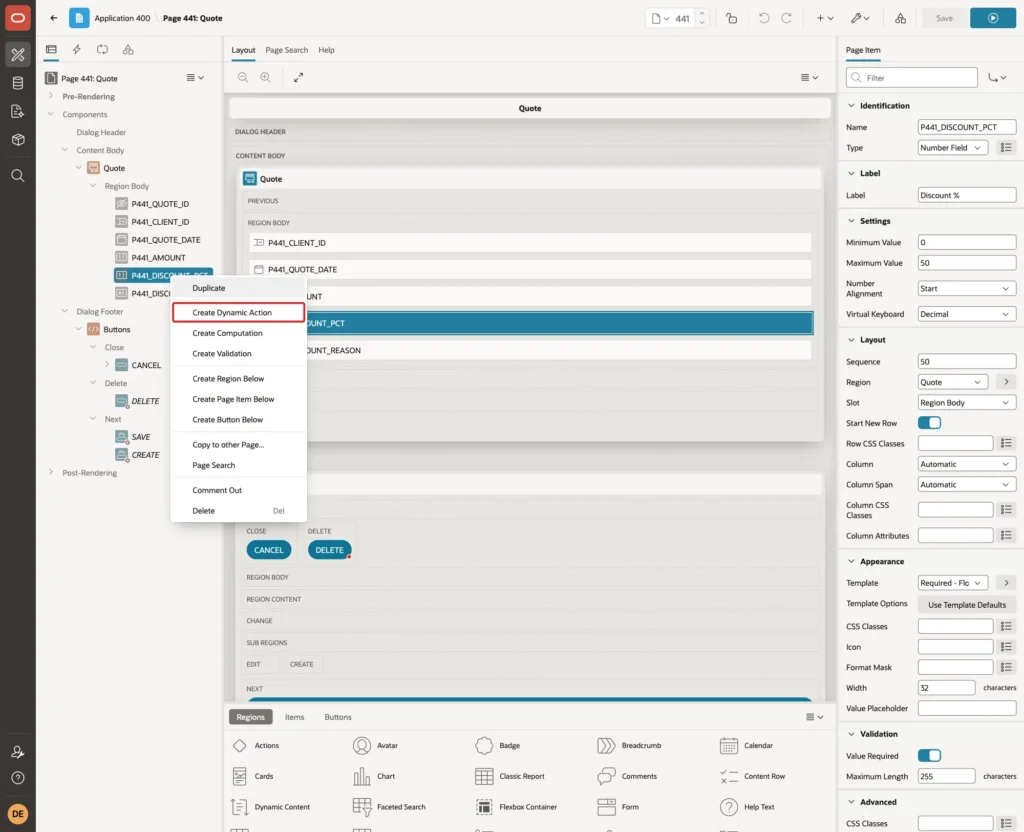Switch to the Shared Components tab icon
This screenshot has height=832, width=1024.
(x=128, y=50)
